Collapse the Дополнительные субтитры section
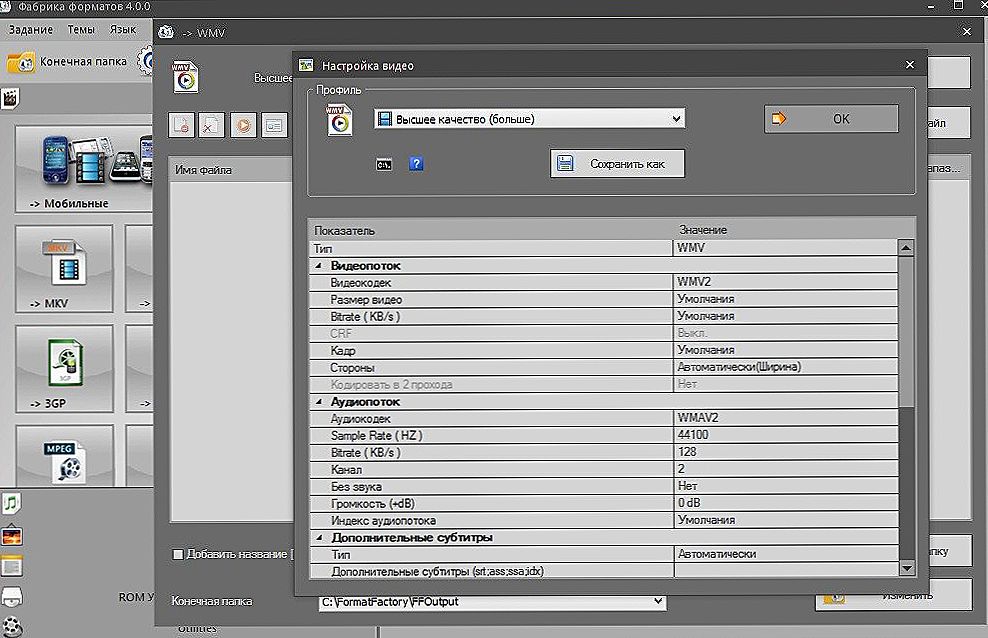 [319, 537]
